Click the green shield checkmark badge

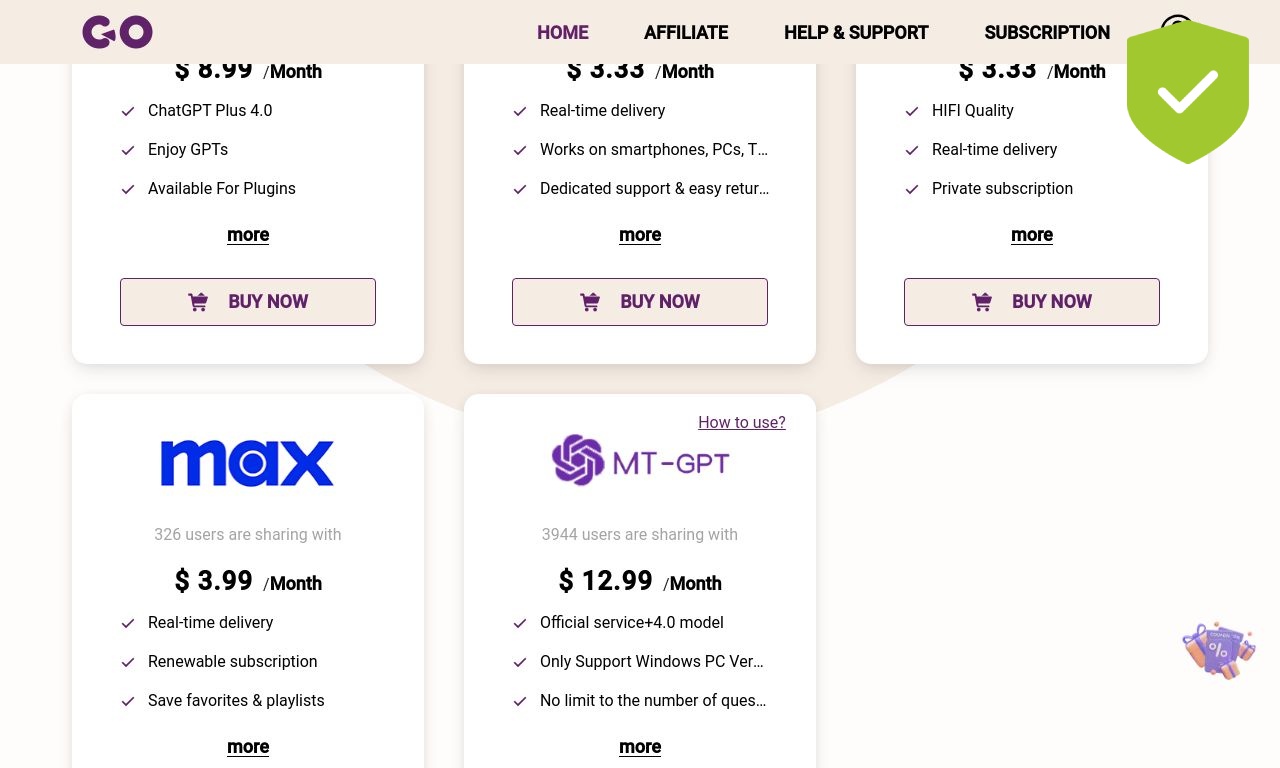click(1188, 92)
